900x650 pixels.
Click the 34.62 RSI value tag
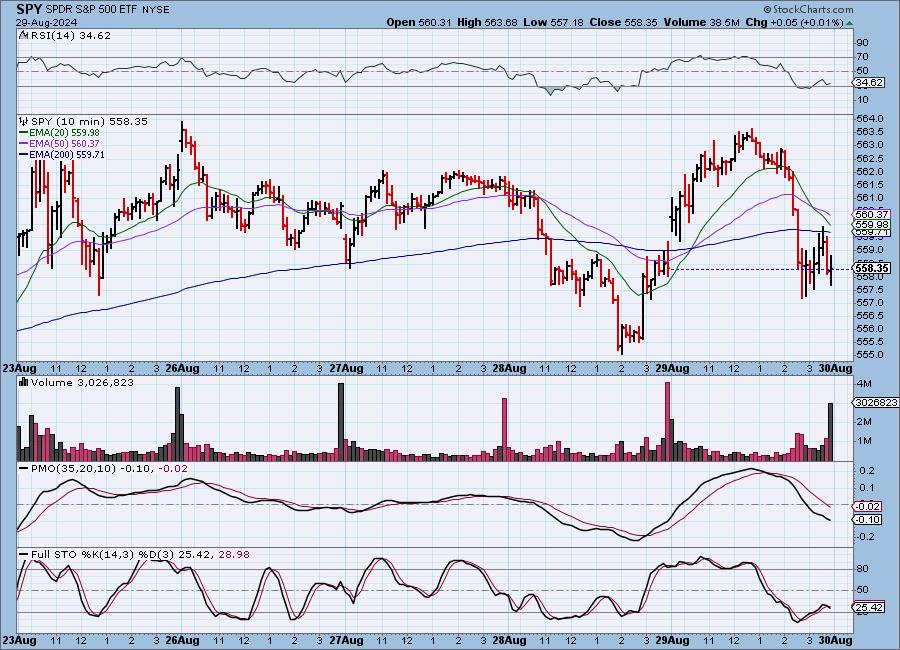[869, 83]
